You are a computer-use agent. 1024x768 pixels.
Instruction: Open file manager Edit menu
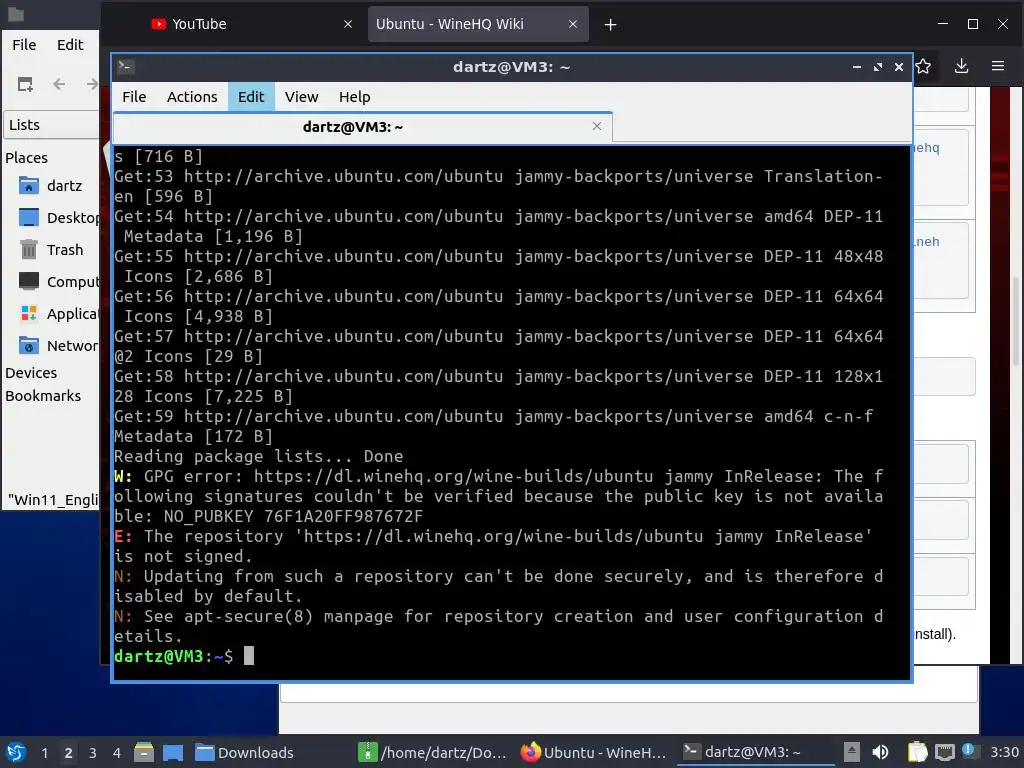click(x=70, y=44)
